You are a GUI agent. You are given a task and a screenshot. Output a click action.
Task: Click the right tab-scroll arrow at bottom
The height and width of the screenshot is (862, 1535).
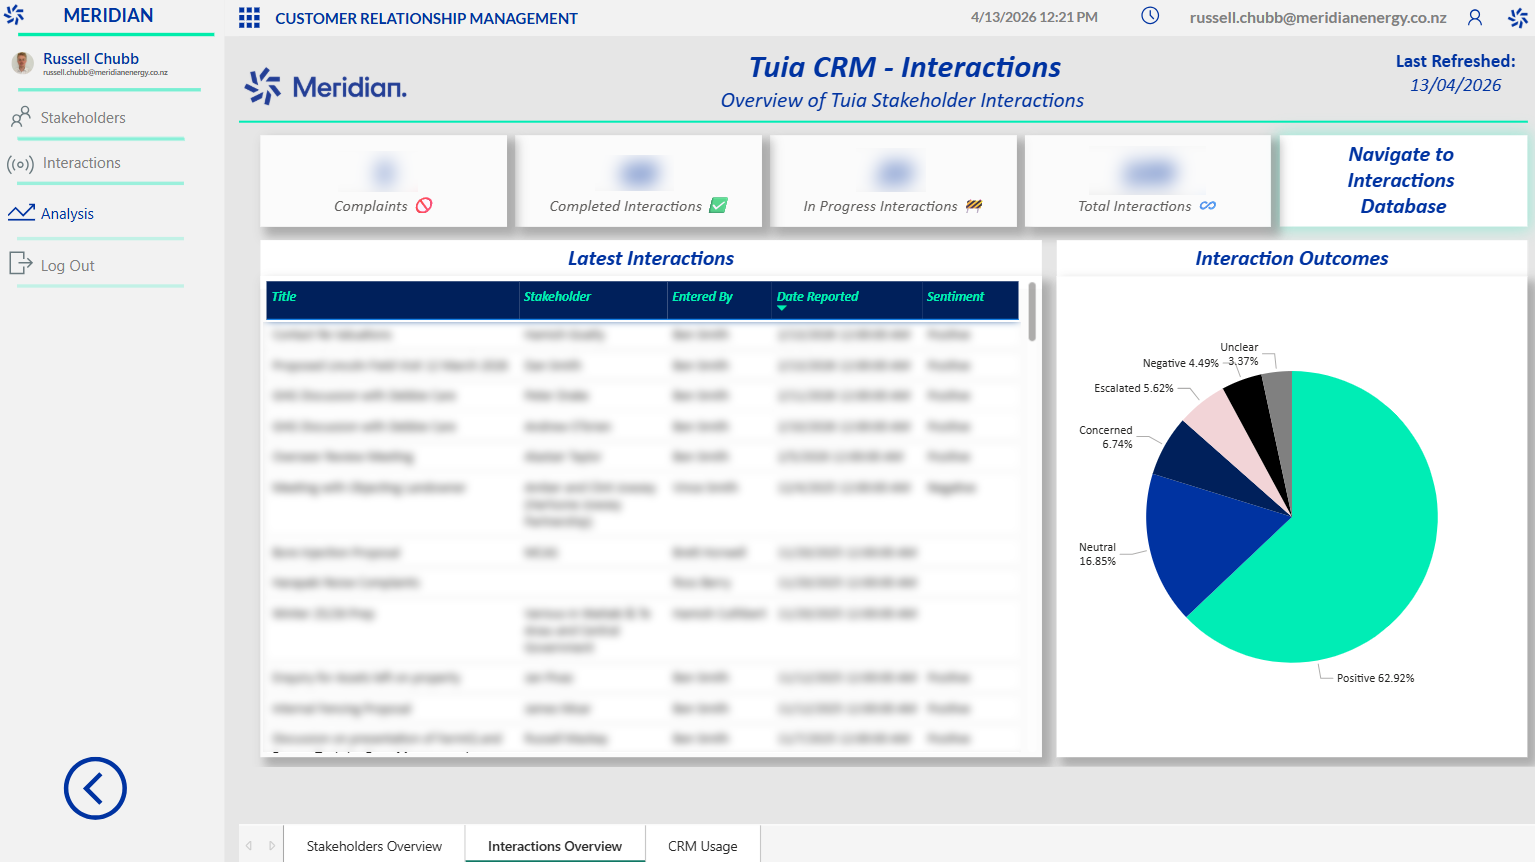pos(272,846)
